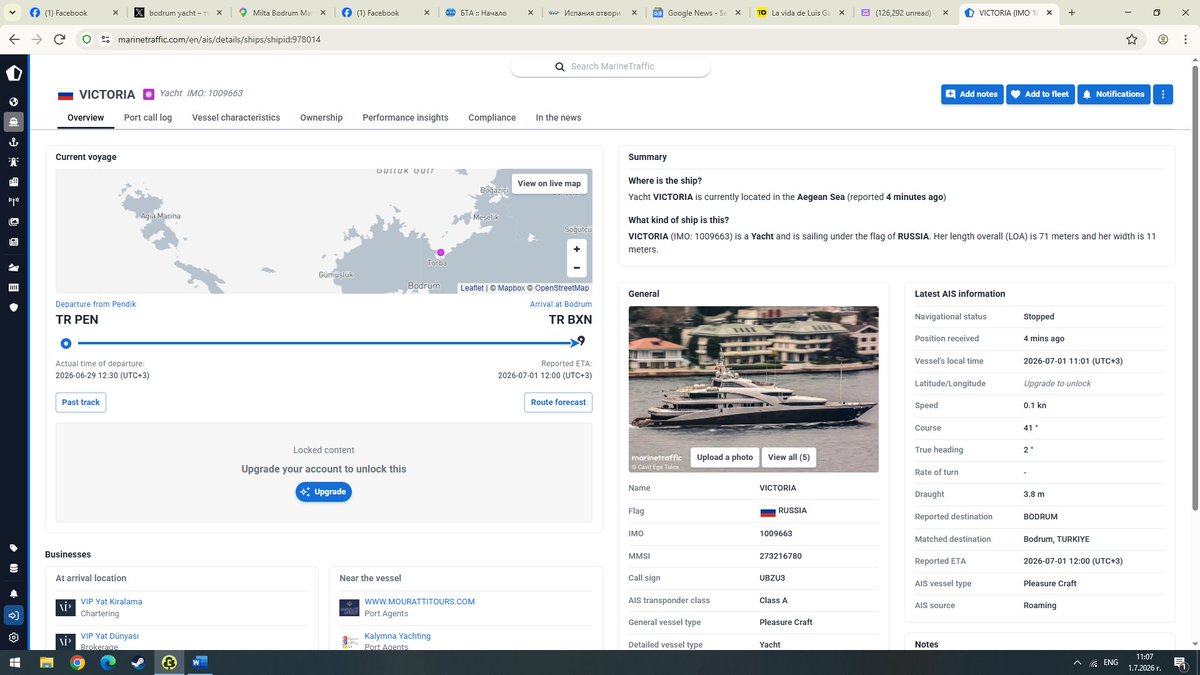The width and height of the screenshot is (1200, 675).
Task: Open the VIP Yat Kiralama link
Action: [111, 601]
